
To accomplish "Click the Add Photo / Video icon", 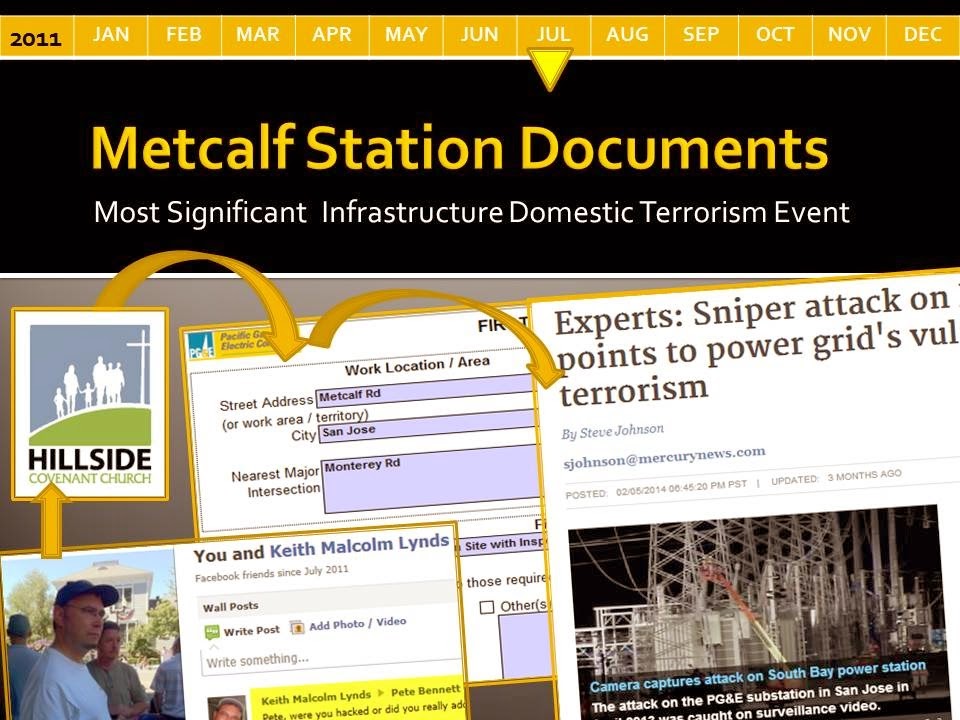I will 297,628.
